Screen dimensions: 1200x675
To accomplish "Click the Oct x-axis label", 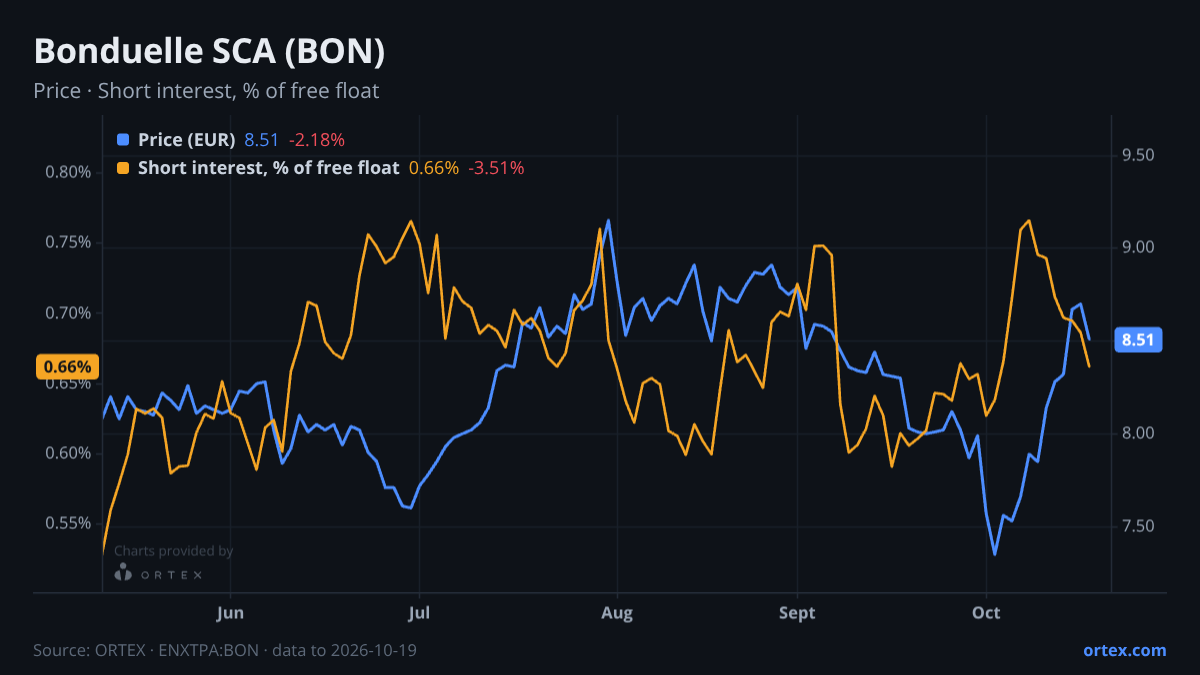I will coord(986,613).
